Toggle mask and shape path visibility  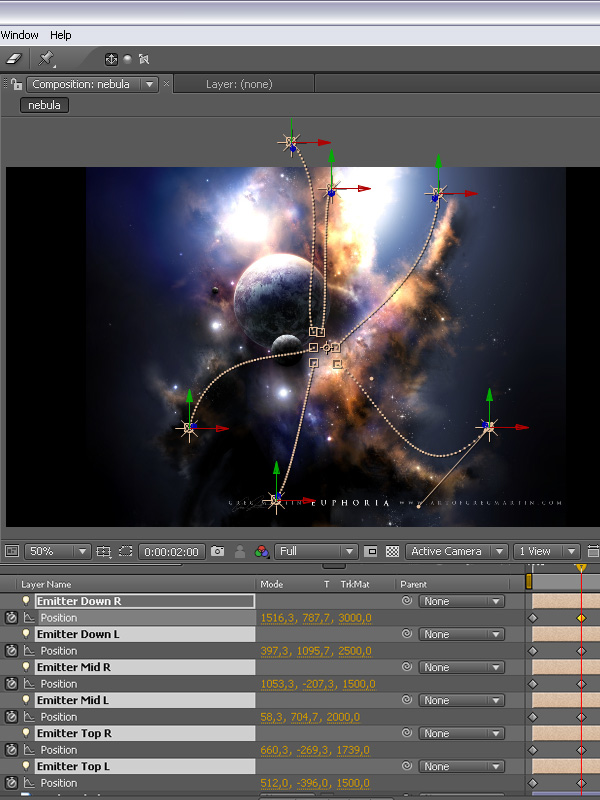(x=126, y=551)
